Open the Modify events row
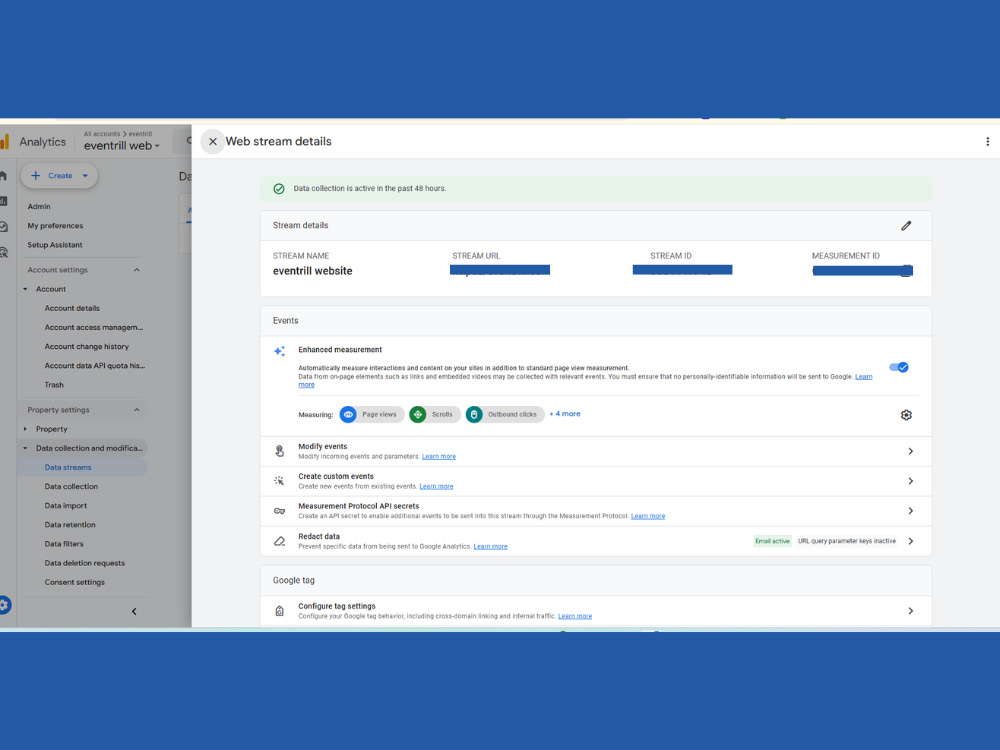This screenshot has width=1000, height=750. tap(596, 452)
